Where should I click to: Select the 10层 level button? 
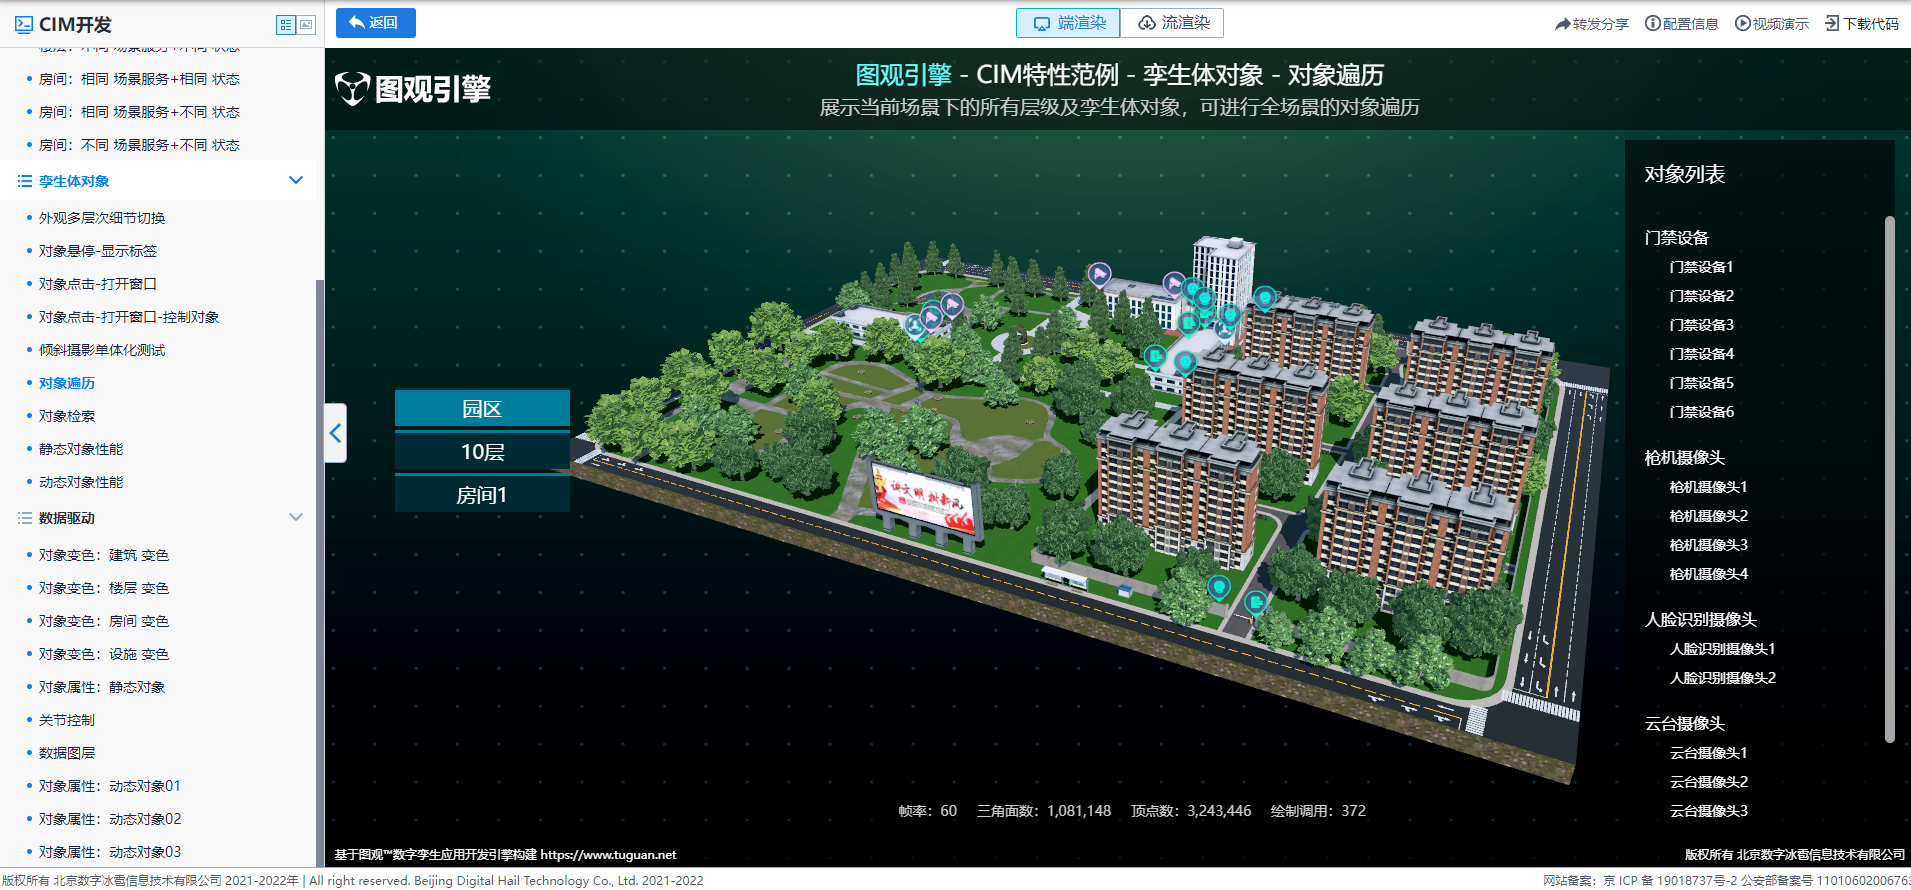482,451
